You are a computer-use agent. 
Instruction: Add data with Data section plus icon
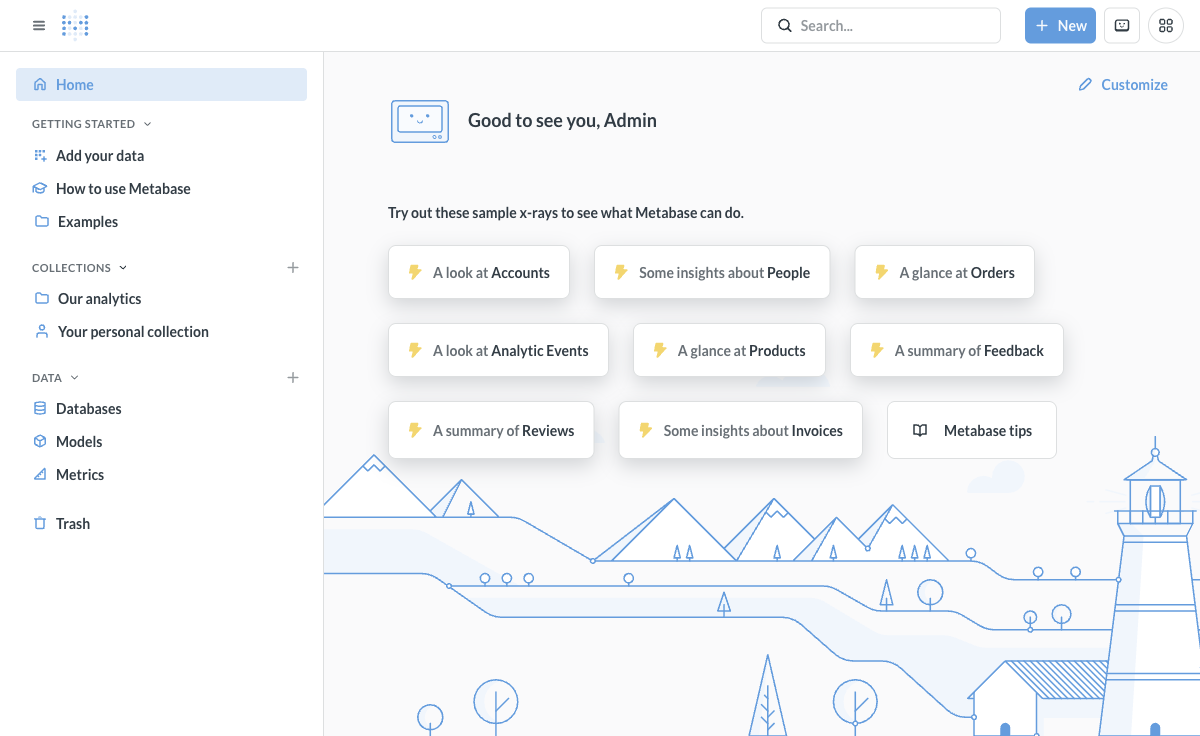coord(293,378)
